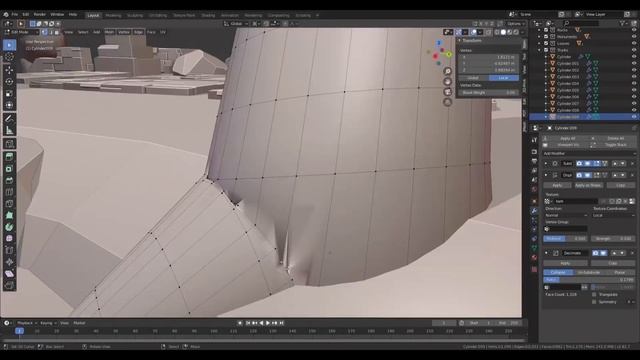
Task: Switch to face select mode
Action: point(57,32)
